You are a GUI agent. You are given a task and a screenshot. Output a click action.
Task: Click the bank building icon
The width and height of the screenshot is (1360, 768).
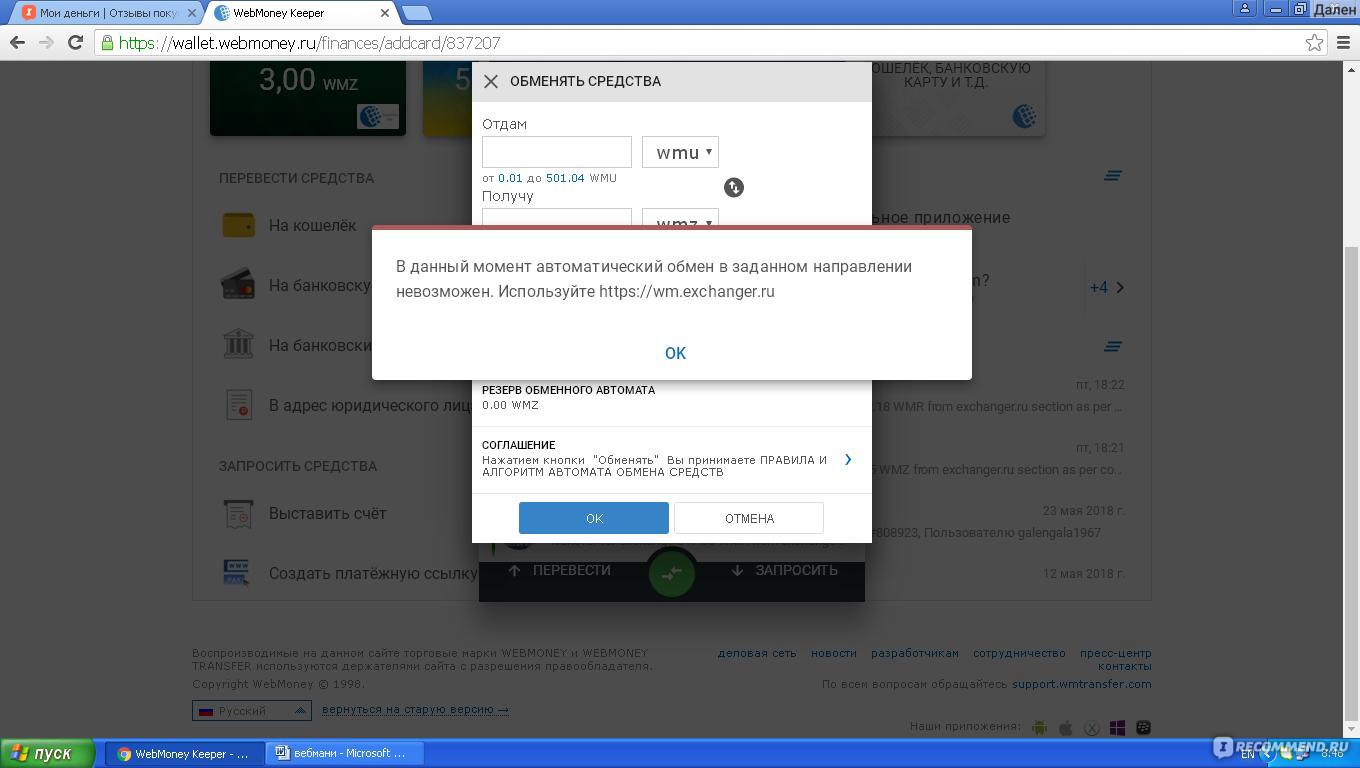pos(238,345)
